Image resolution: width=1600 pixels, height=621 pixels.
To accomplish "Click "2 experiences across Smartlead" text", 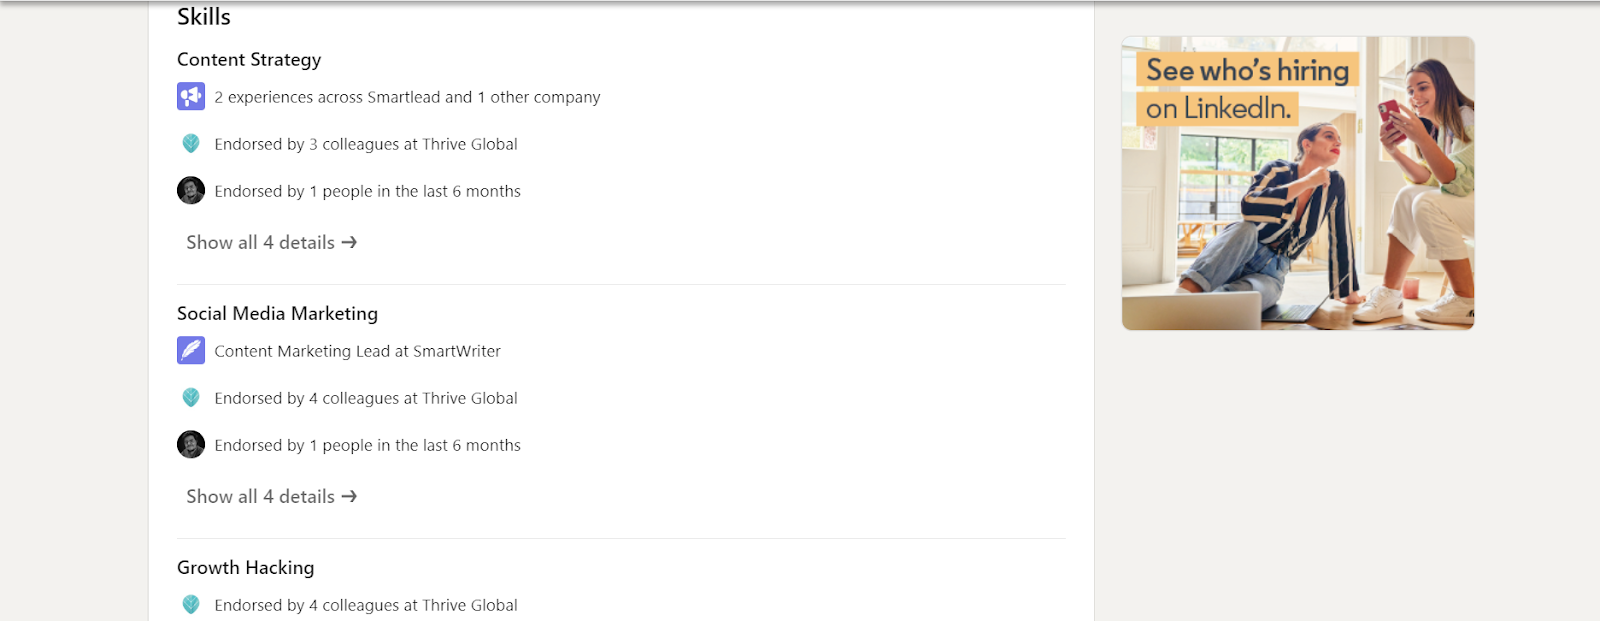I will [407, 97].
